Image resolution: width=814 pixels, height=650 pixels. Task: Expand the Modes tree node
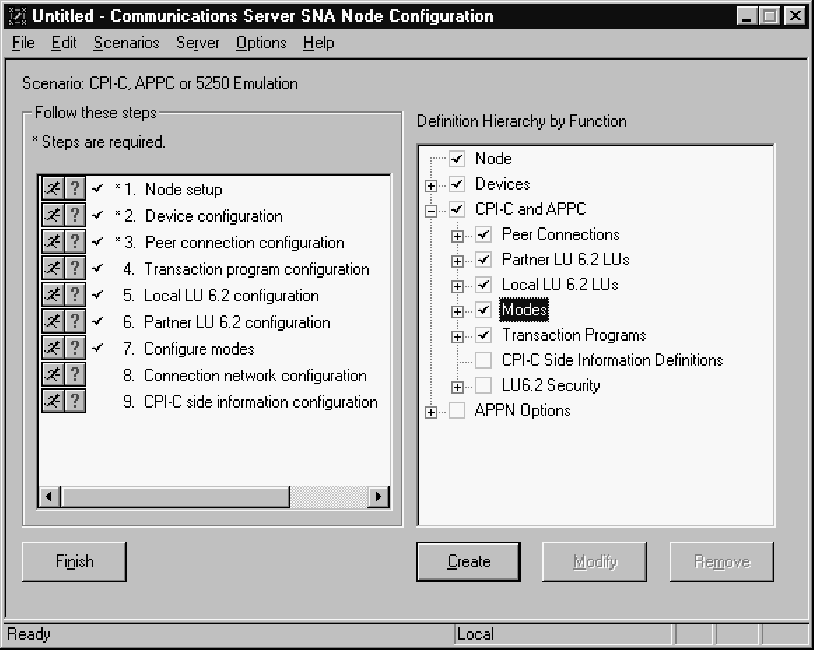[x=457, y=312]
